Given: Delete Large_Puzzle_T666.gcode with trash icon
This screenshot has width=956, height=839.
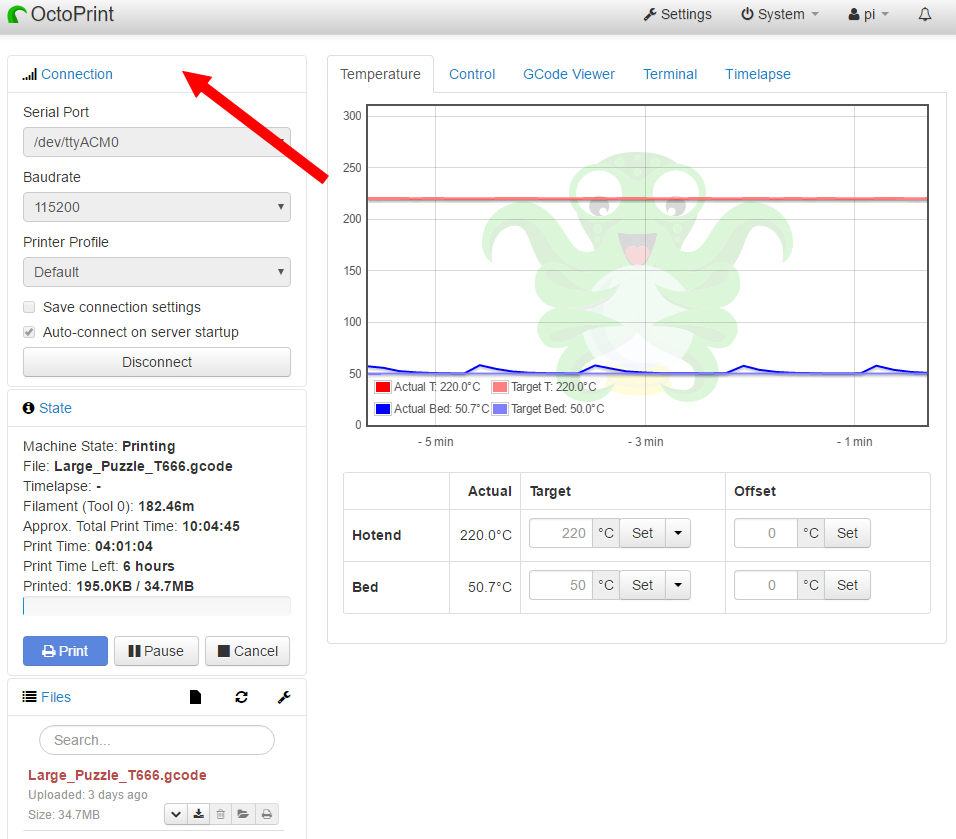Looking at the screenshot, I should pyautogui.click(x=221, y=814).
